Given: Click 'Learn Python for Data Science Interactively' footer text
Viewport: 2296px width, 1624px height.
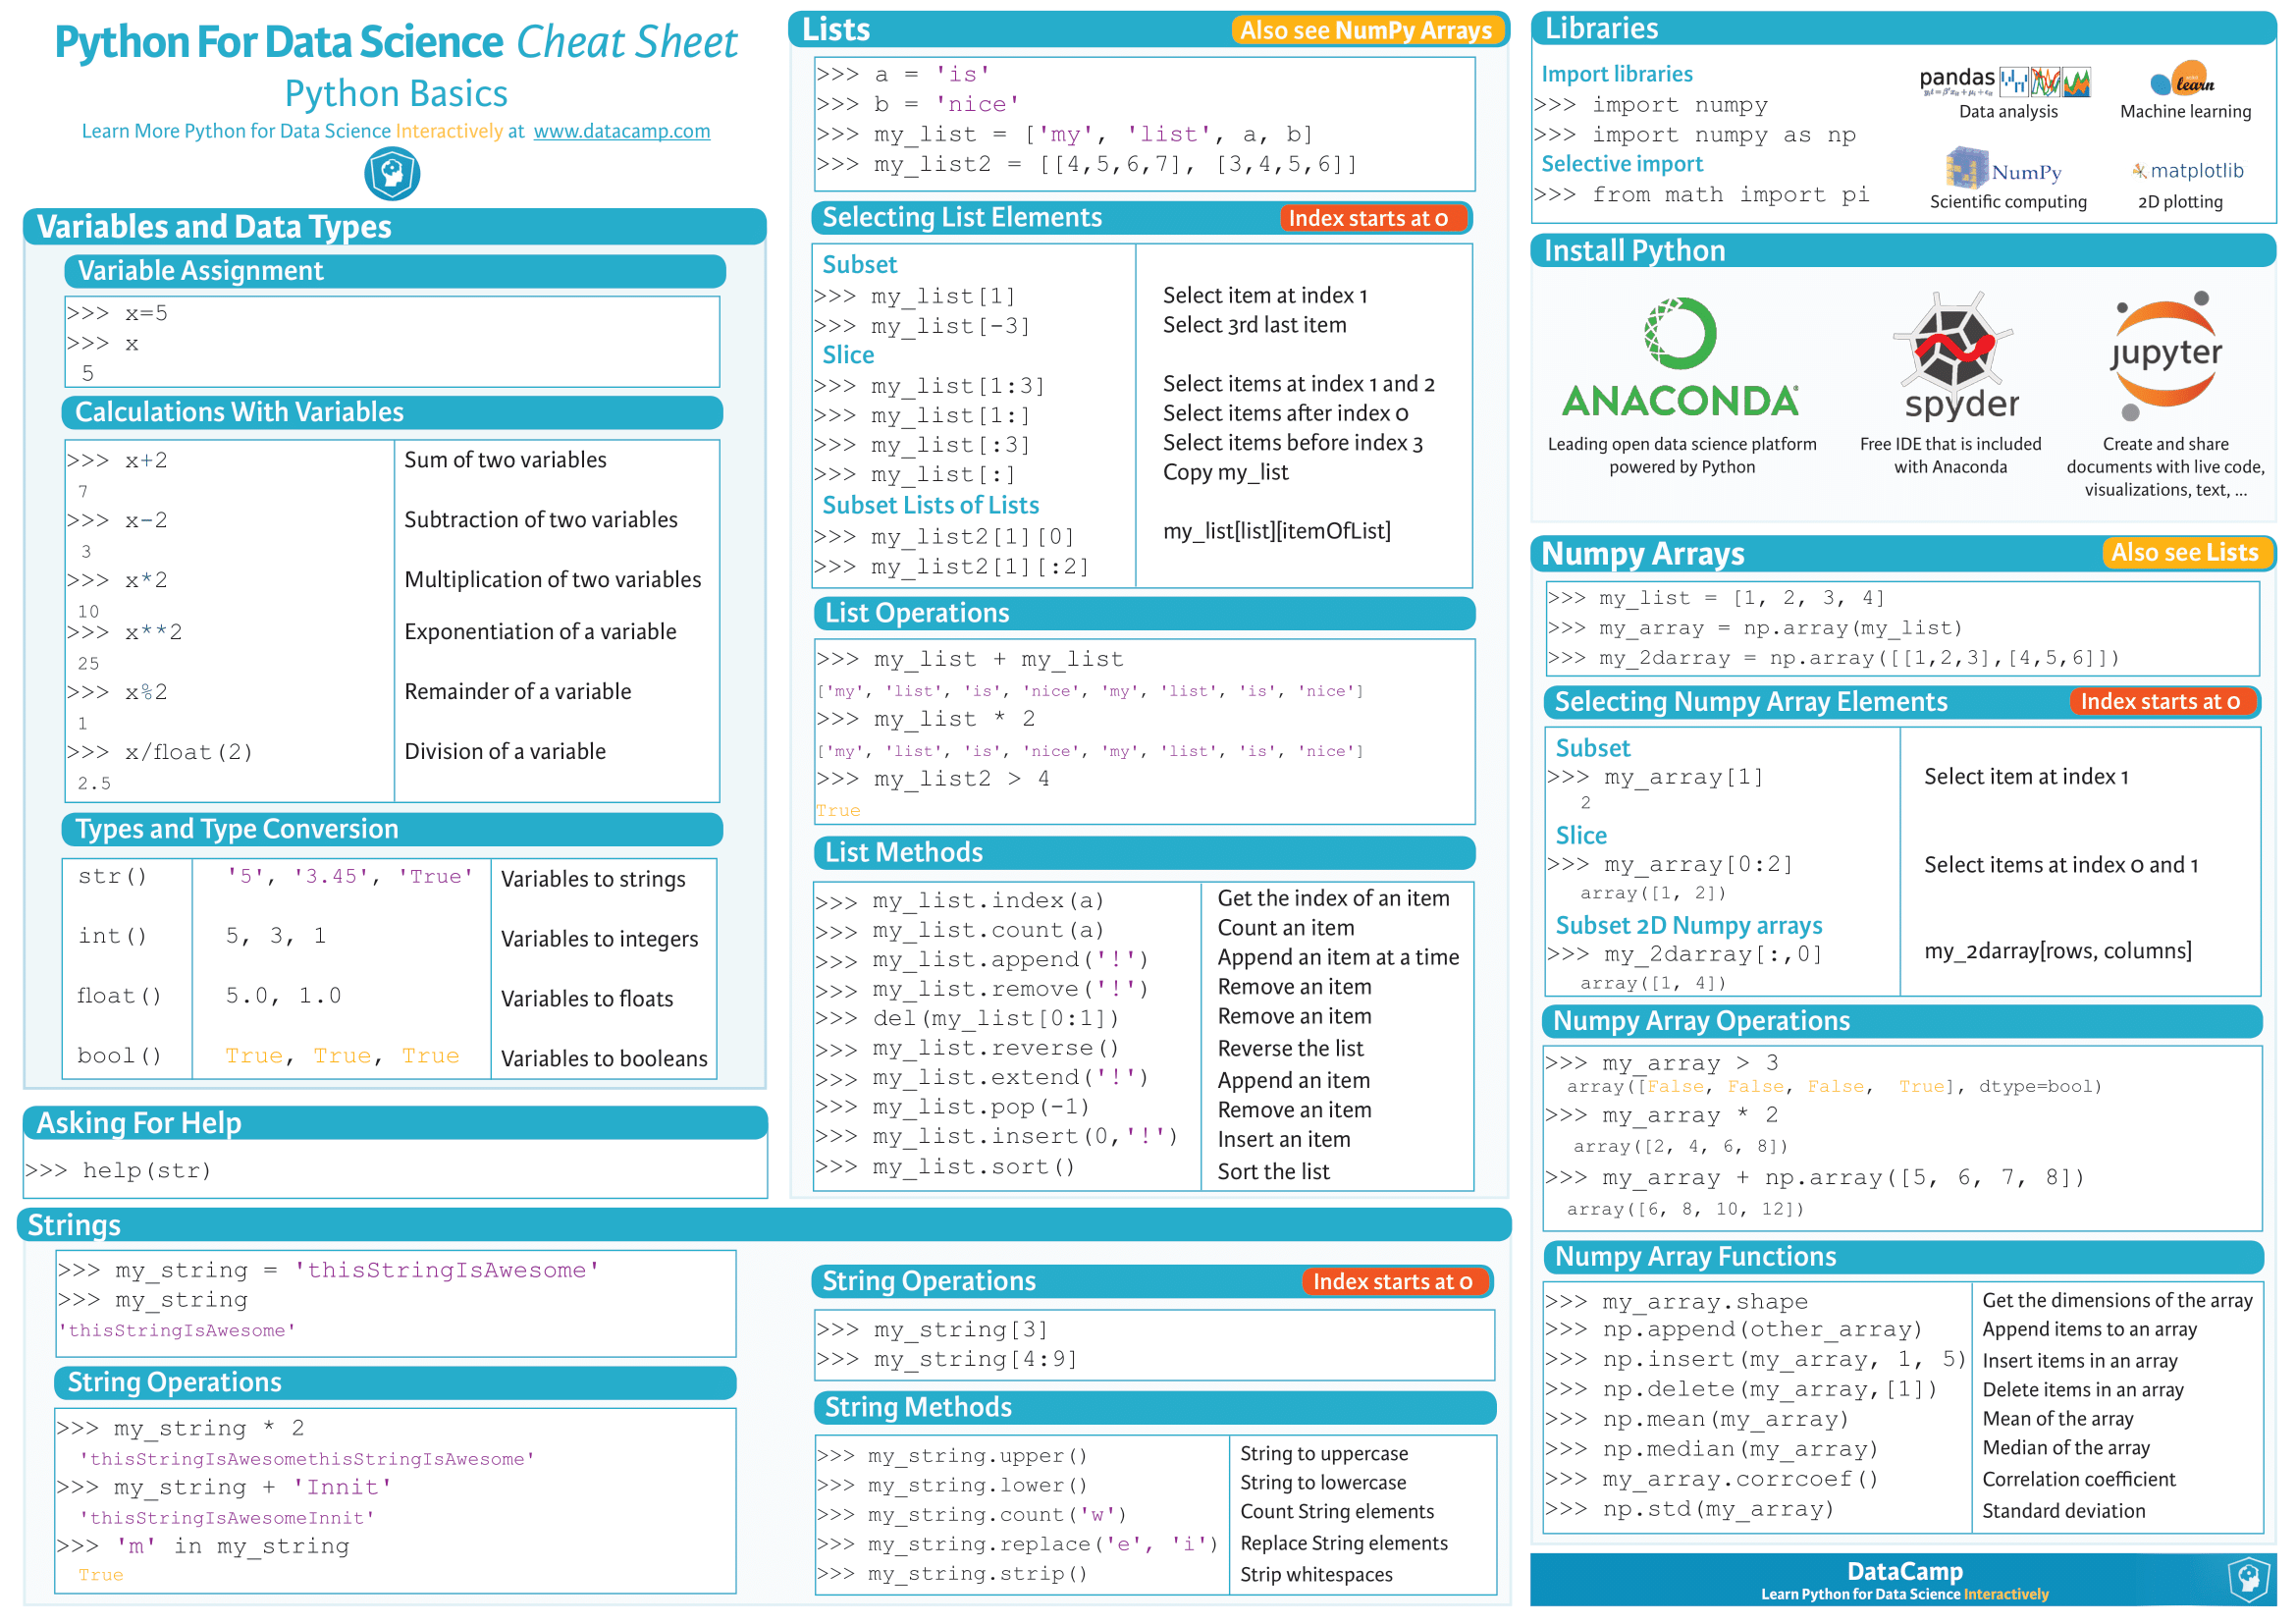Looking at the screenshot, I should 1903,1594.
